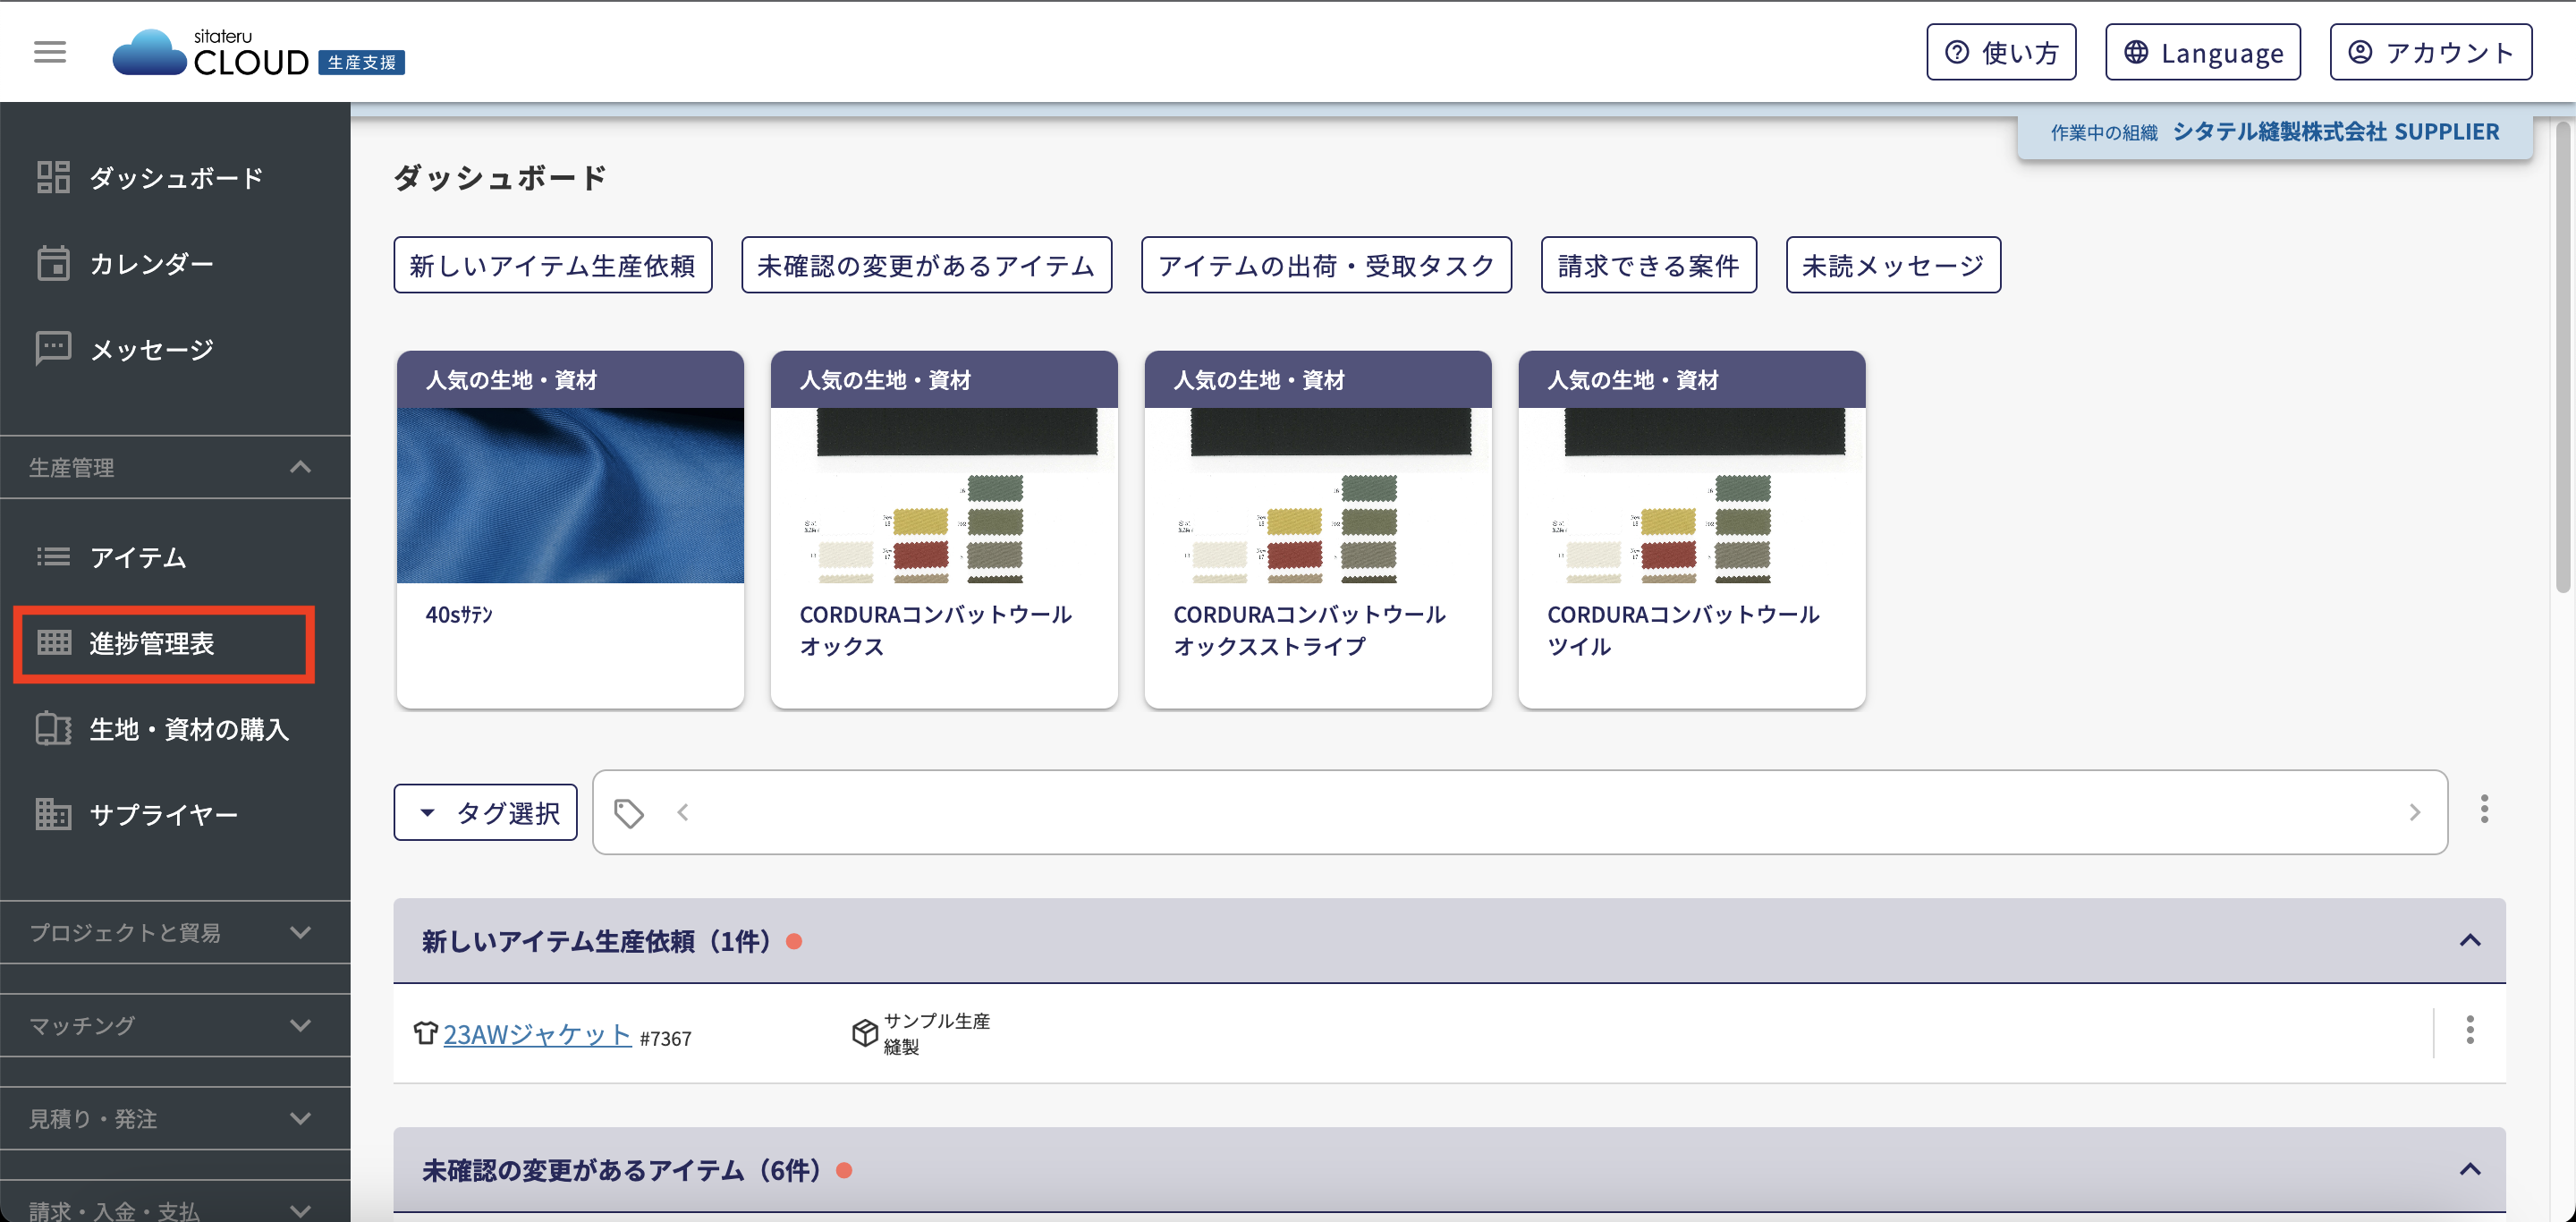The height and width of the screenshot is (1222, 2576).
Task: Click the sitateru CLOUD logo
Action: (258, 53)
